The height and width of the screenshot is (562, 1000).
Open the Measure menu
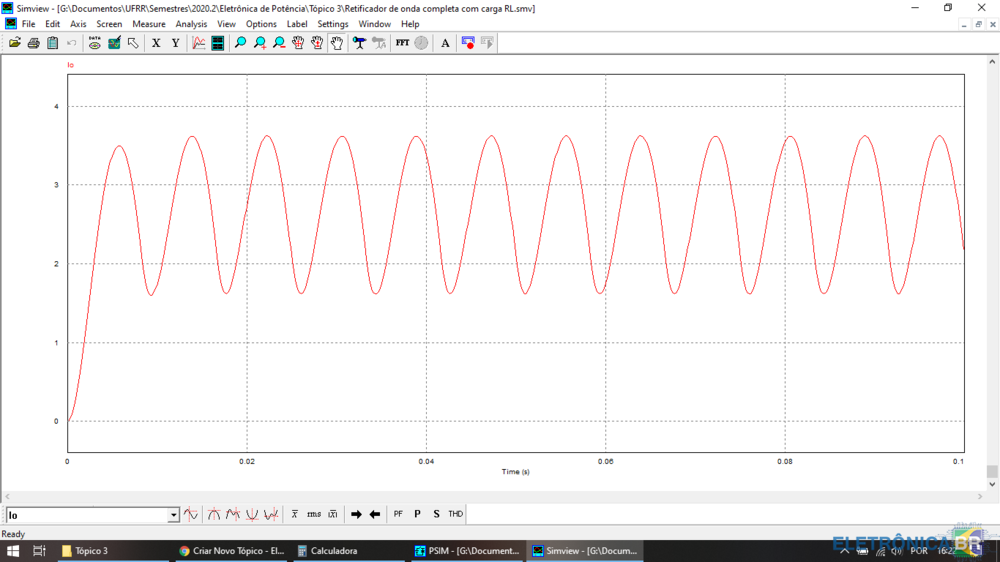pyautogui.click(x=149, y=24)
